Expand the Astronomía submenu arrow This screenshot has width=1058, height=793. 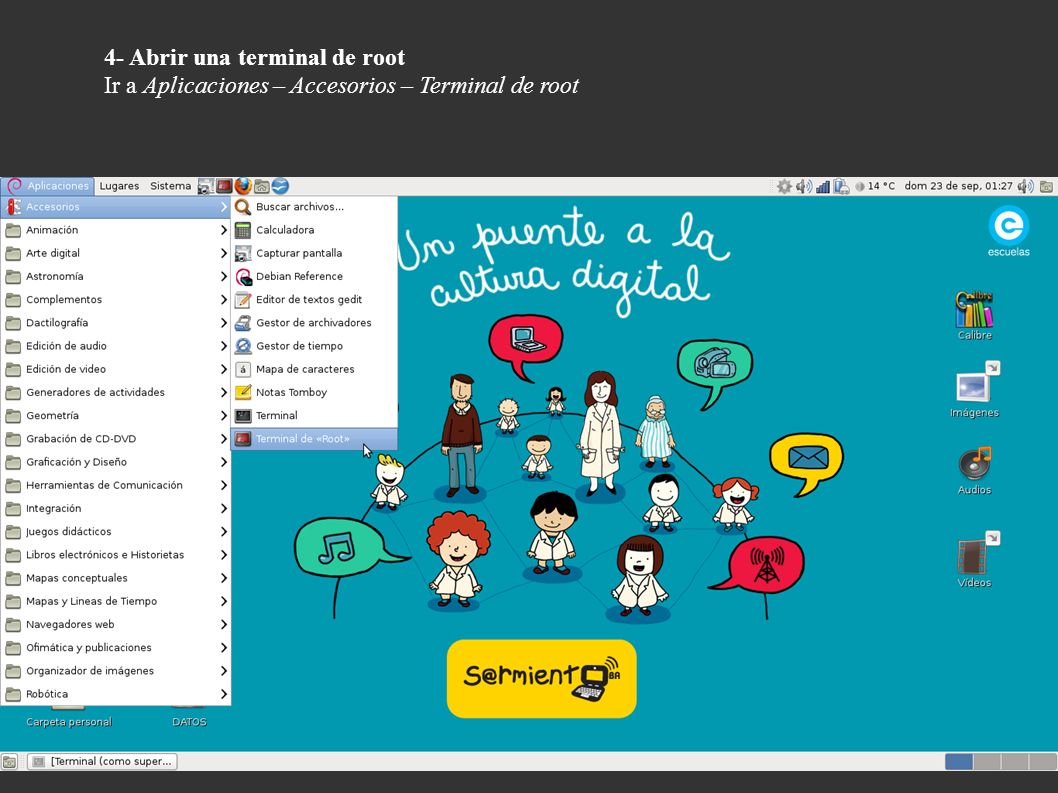(223, 277)
